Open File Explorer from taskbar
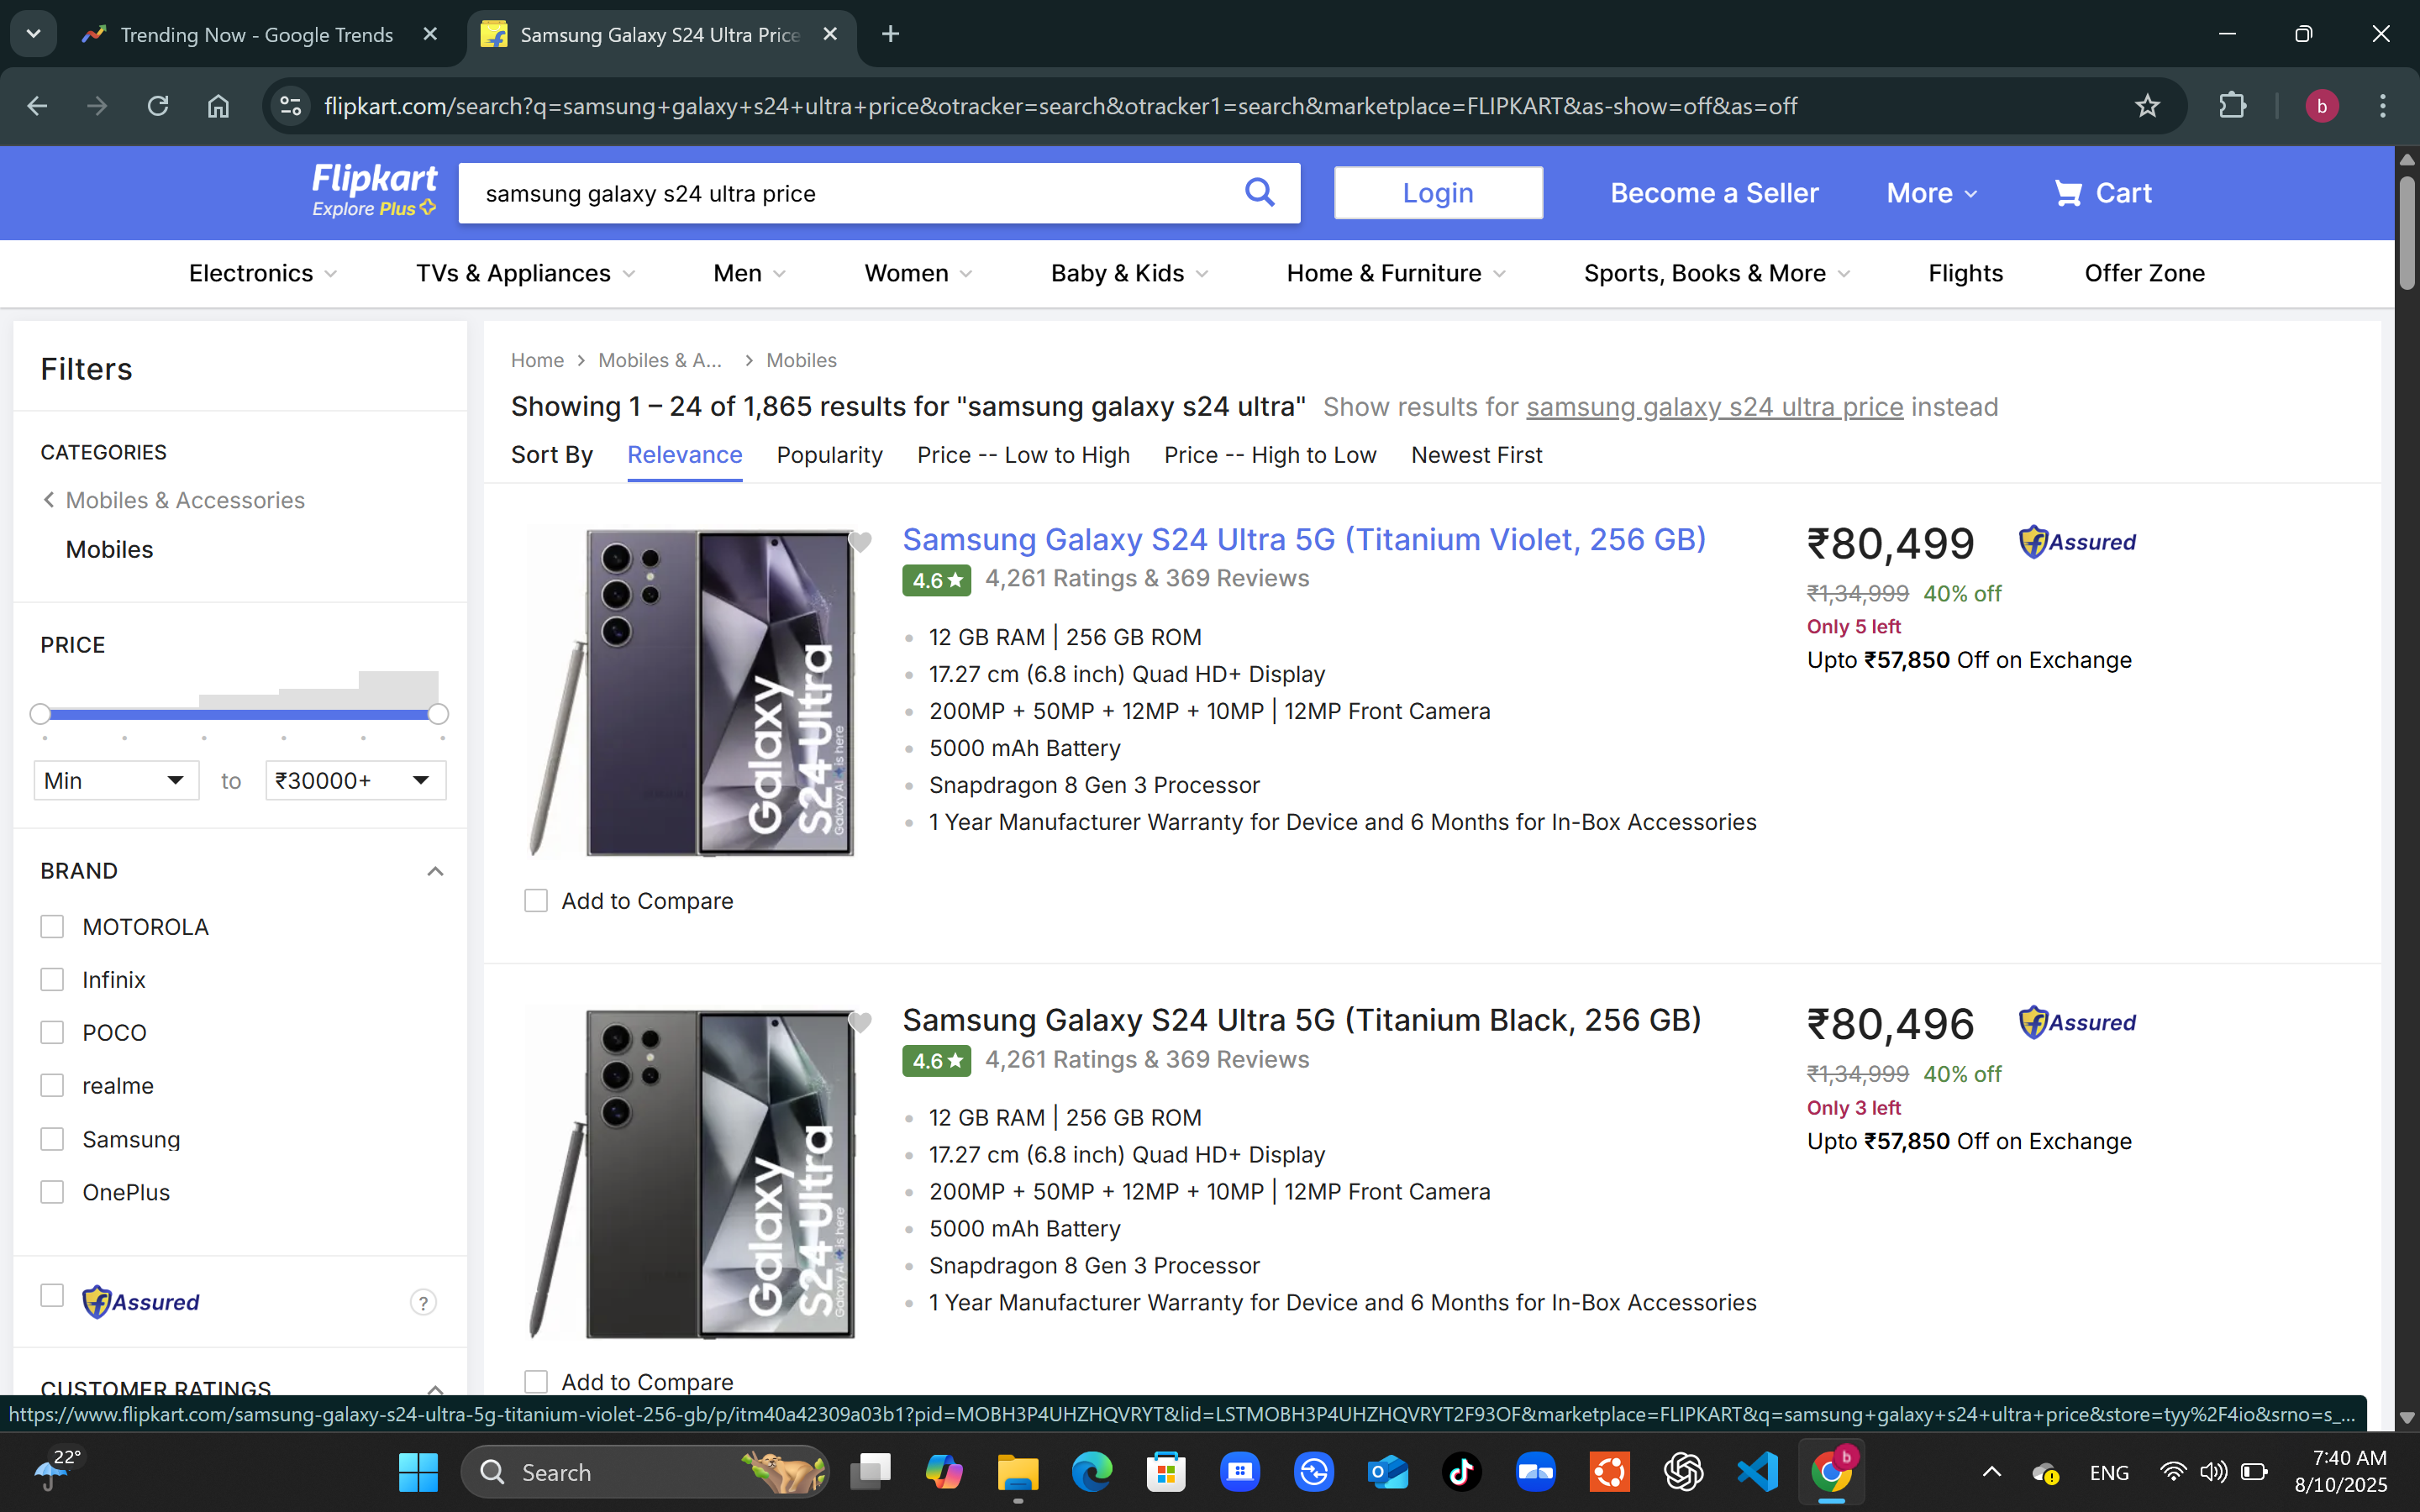The height and width of the screenshot is (1512, 2420). pos(1017,1472)
